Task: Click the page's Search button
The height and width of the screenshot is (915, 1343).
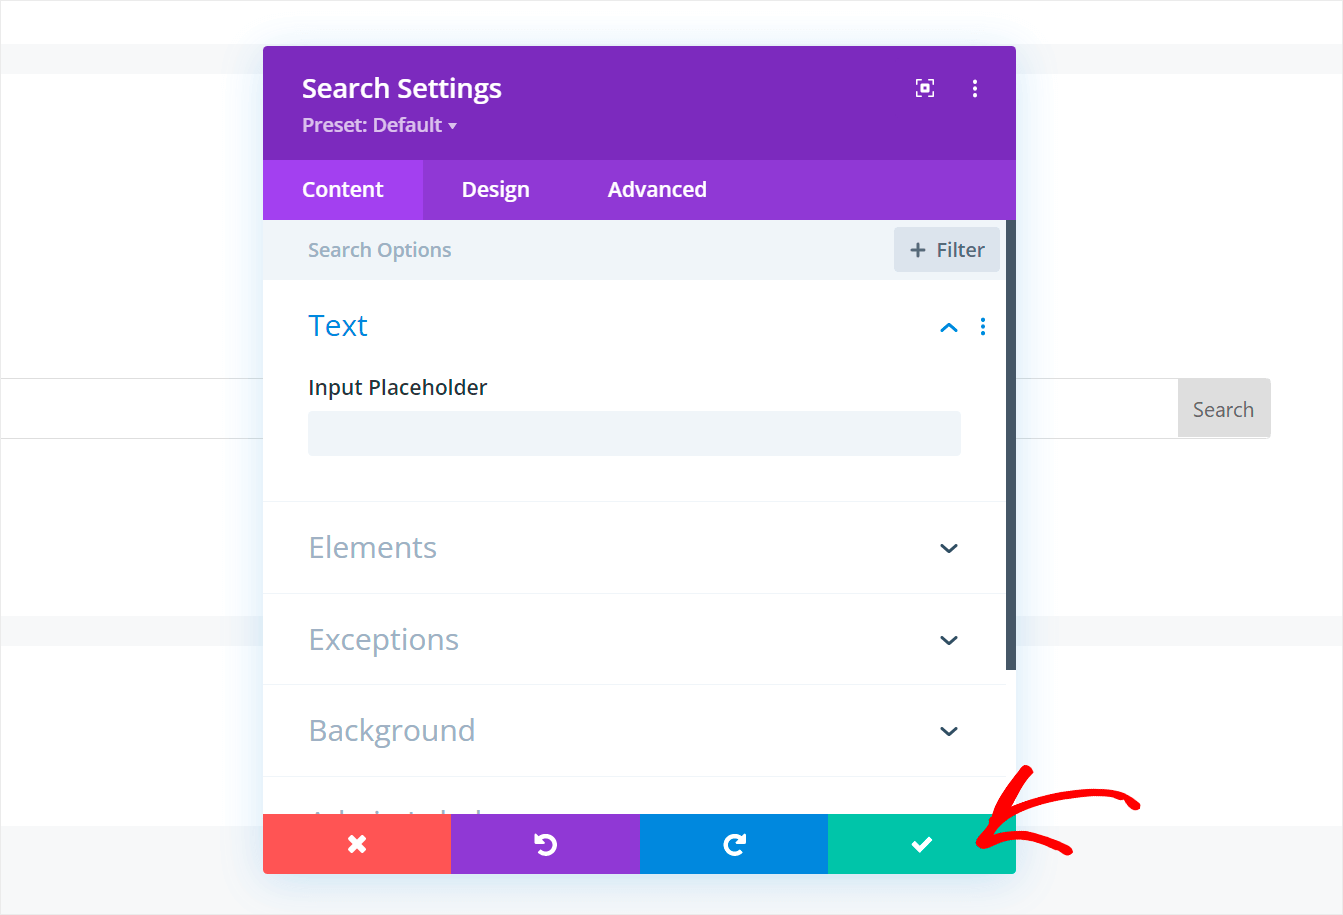Action: (x=1223, y=408)
